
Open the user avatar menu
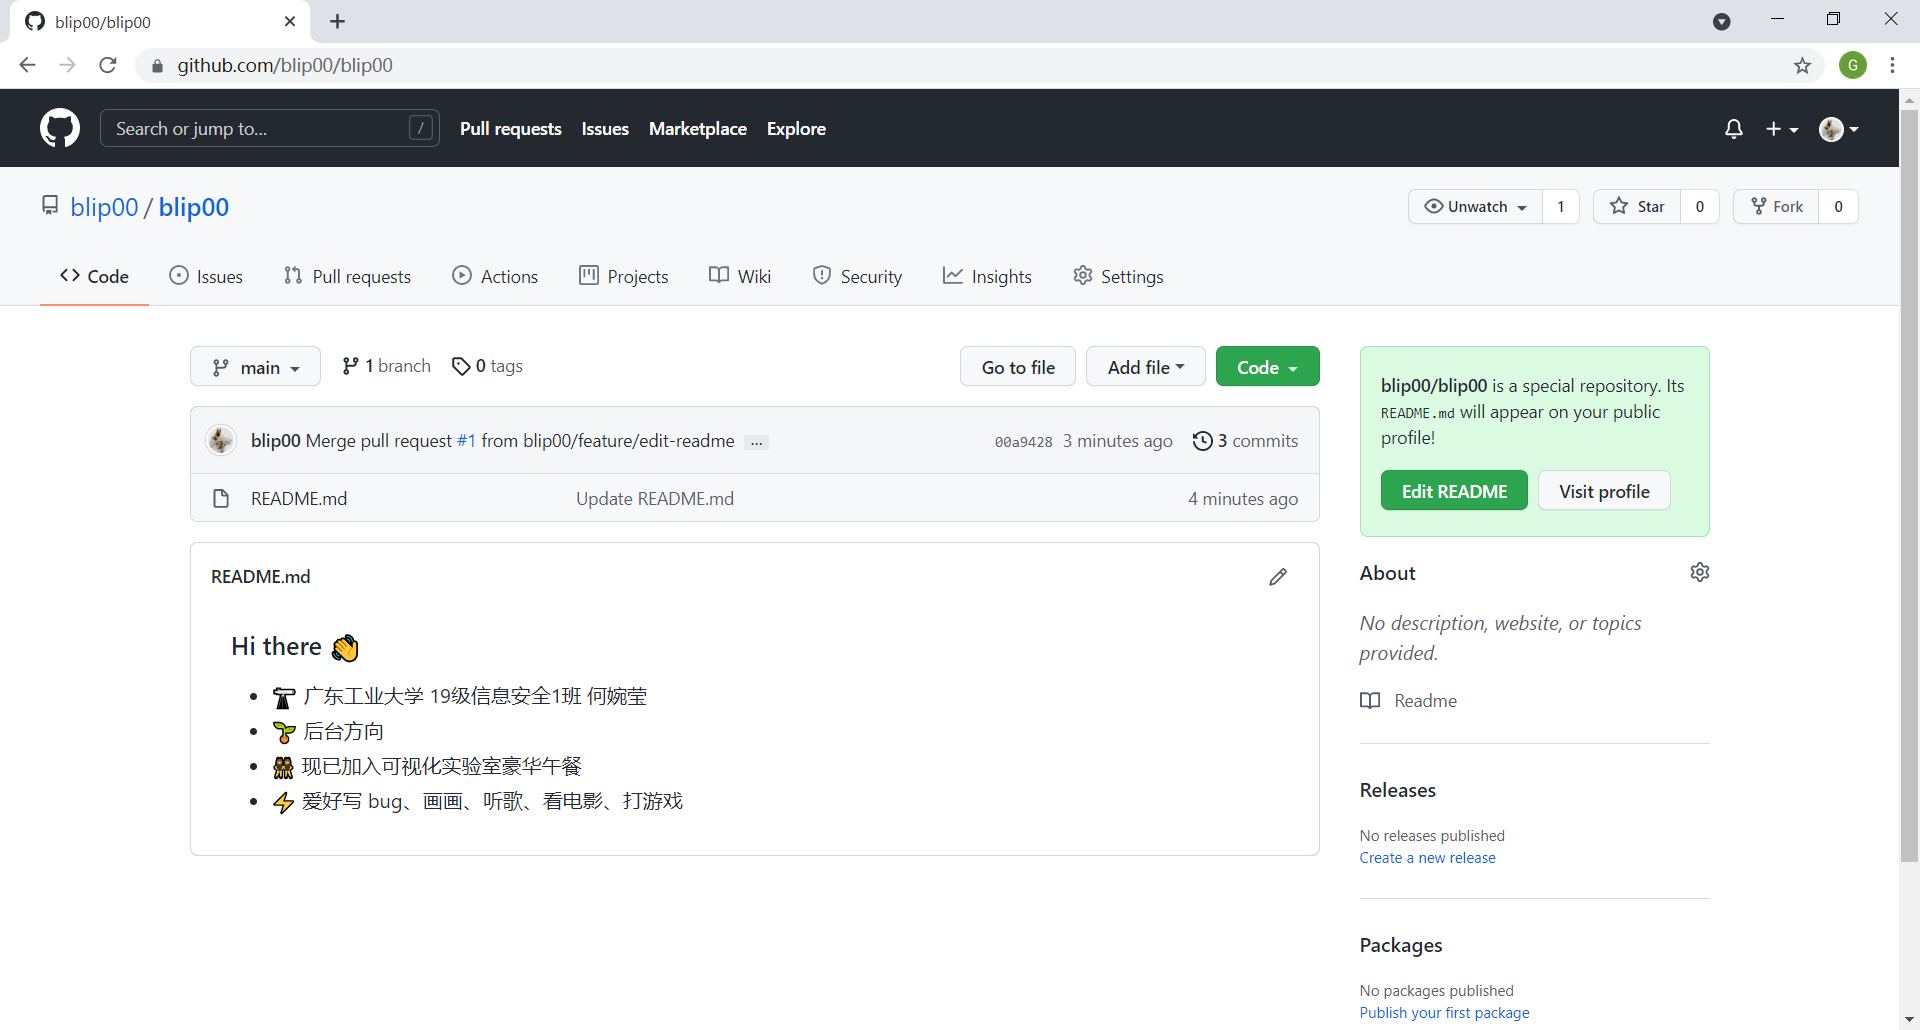pyautogui.click(x=1839, y=129)
